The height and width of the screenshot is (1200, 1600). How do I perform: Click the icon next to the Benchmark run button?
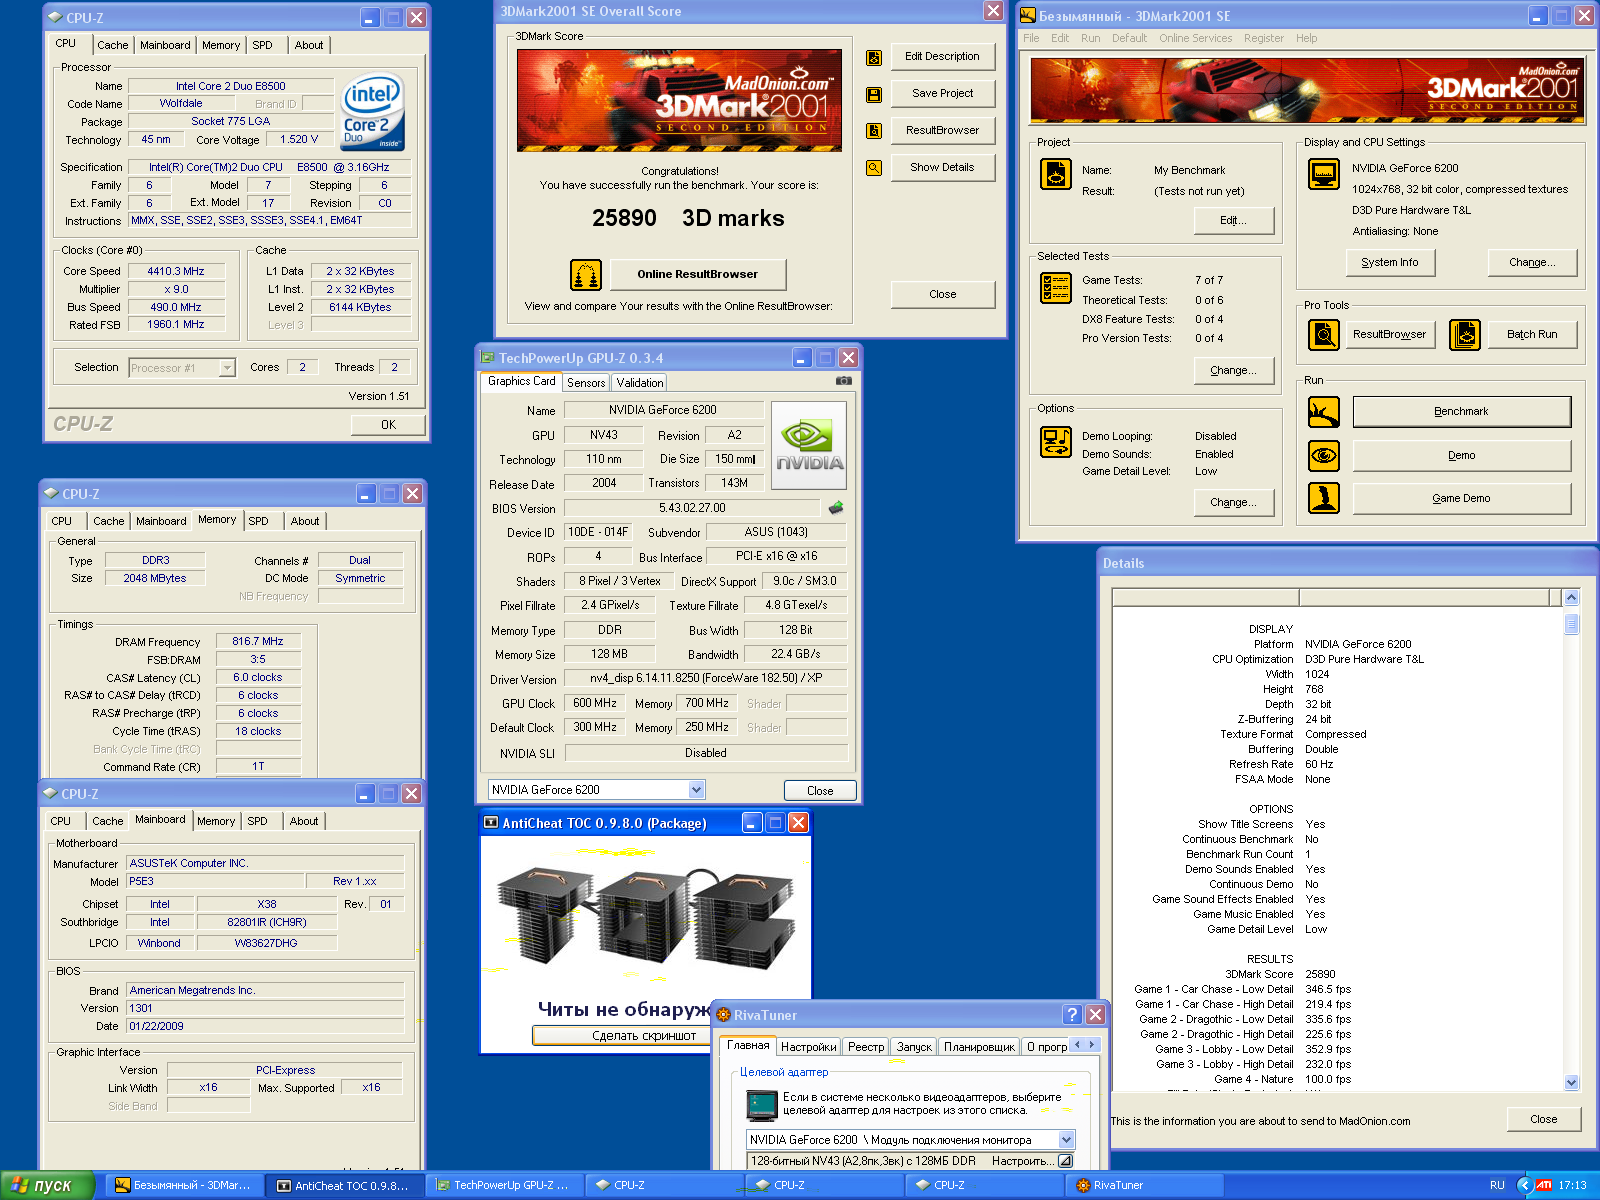click(1324, 412)
